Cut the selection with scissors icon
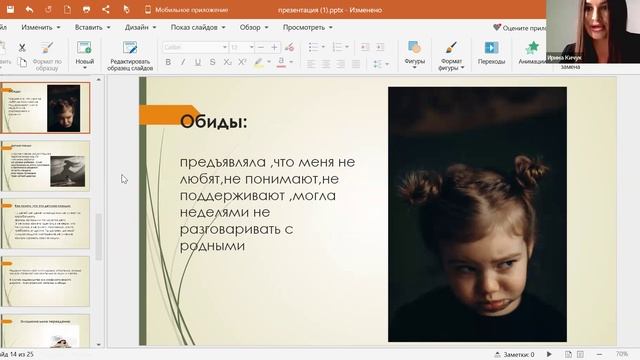The width and height of the screenshot is (640, 360). click(22, 48)
